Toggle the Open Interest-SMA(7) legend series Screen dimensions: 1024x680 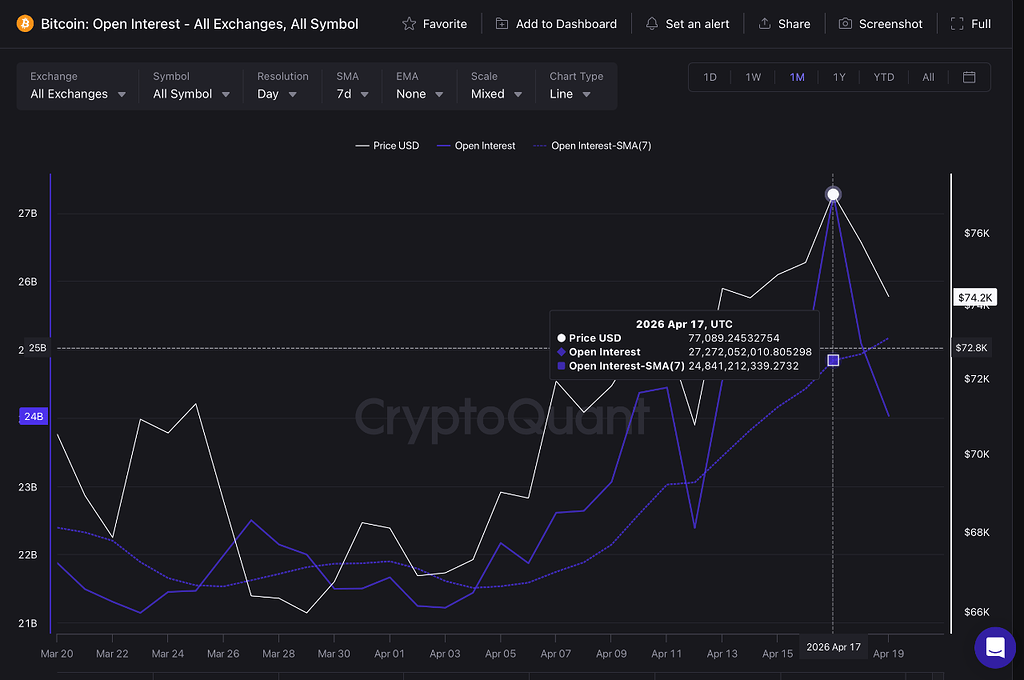click(592, 146)
